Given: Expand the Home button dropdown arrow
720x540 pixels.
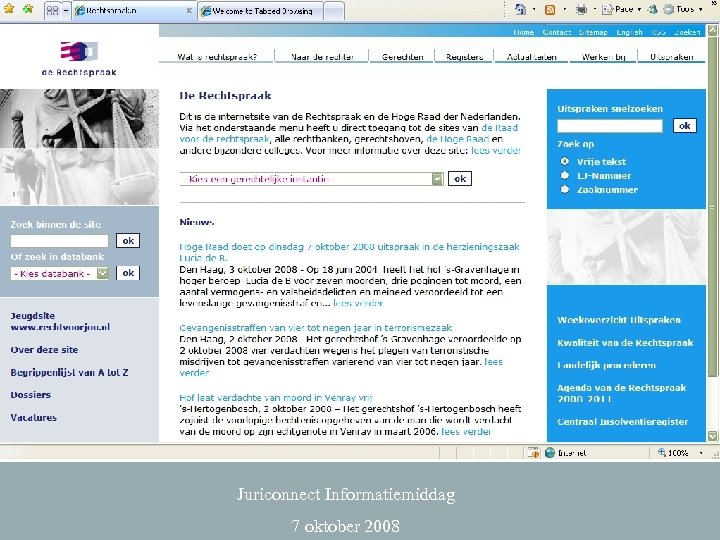Looking at the screenshot, I should click(x=534, y=9).
